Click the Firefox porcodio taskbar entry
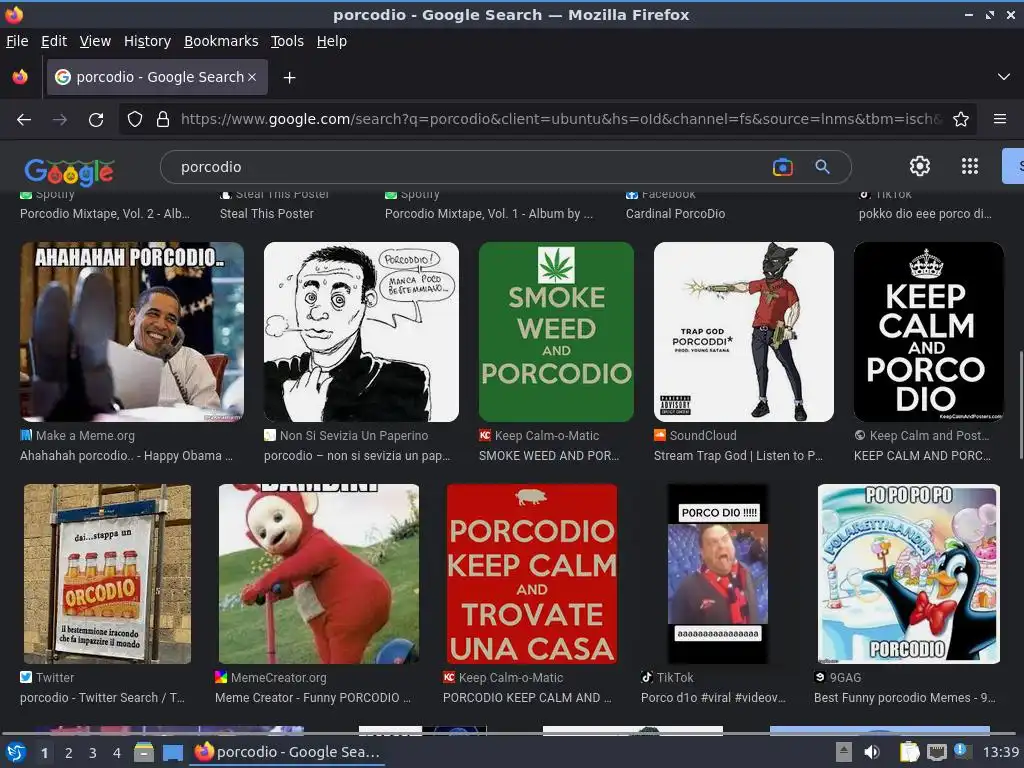 (287, 752)
